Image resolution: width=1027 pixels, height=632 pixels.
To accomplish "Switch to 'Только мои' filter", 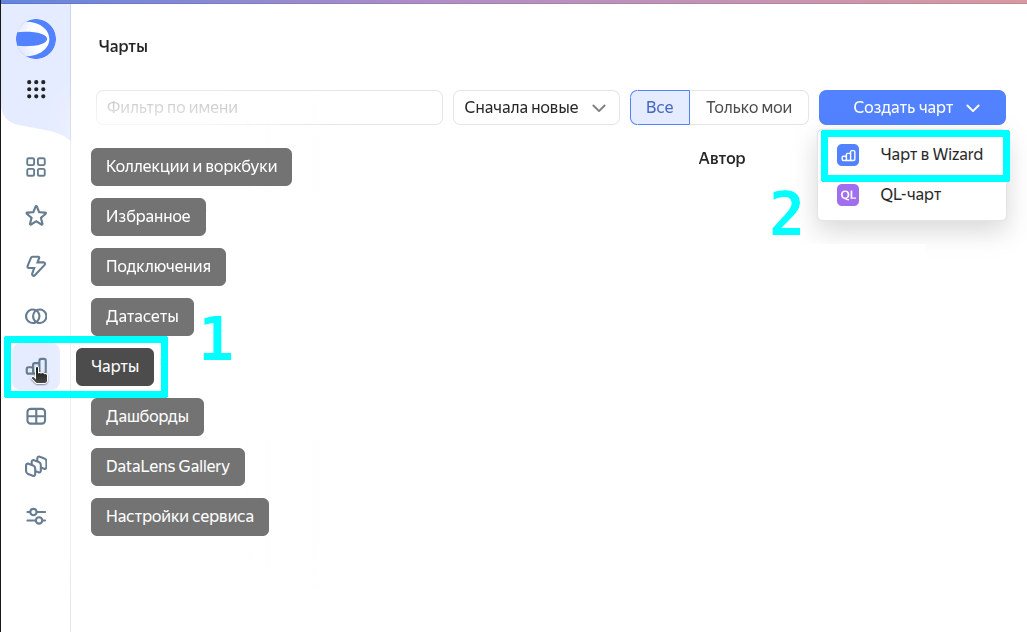I will coord(748,108).
